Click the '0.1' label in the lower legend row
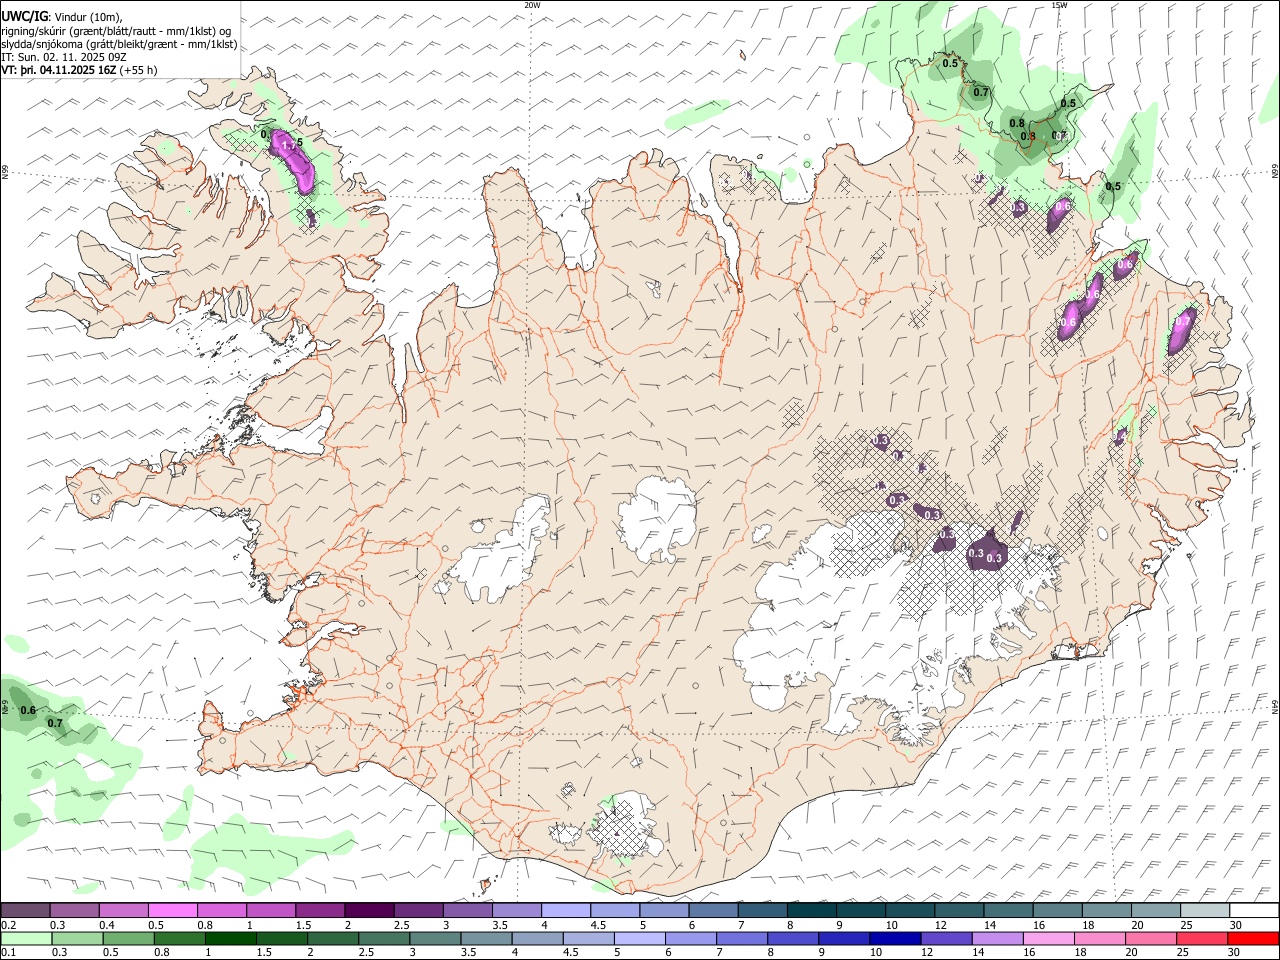 (x=9, y=952)
